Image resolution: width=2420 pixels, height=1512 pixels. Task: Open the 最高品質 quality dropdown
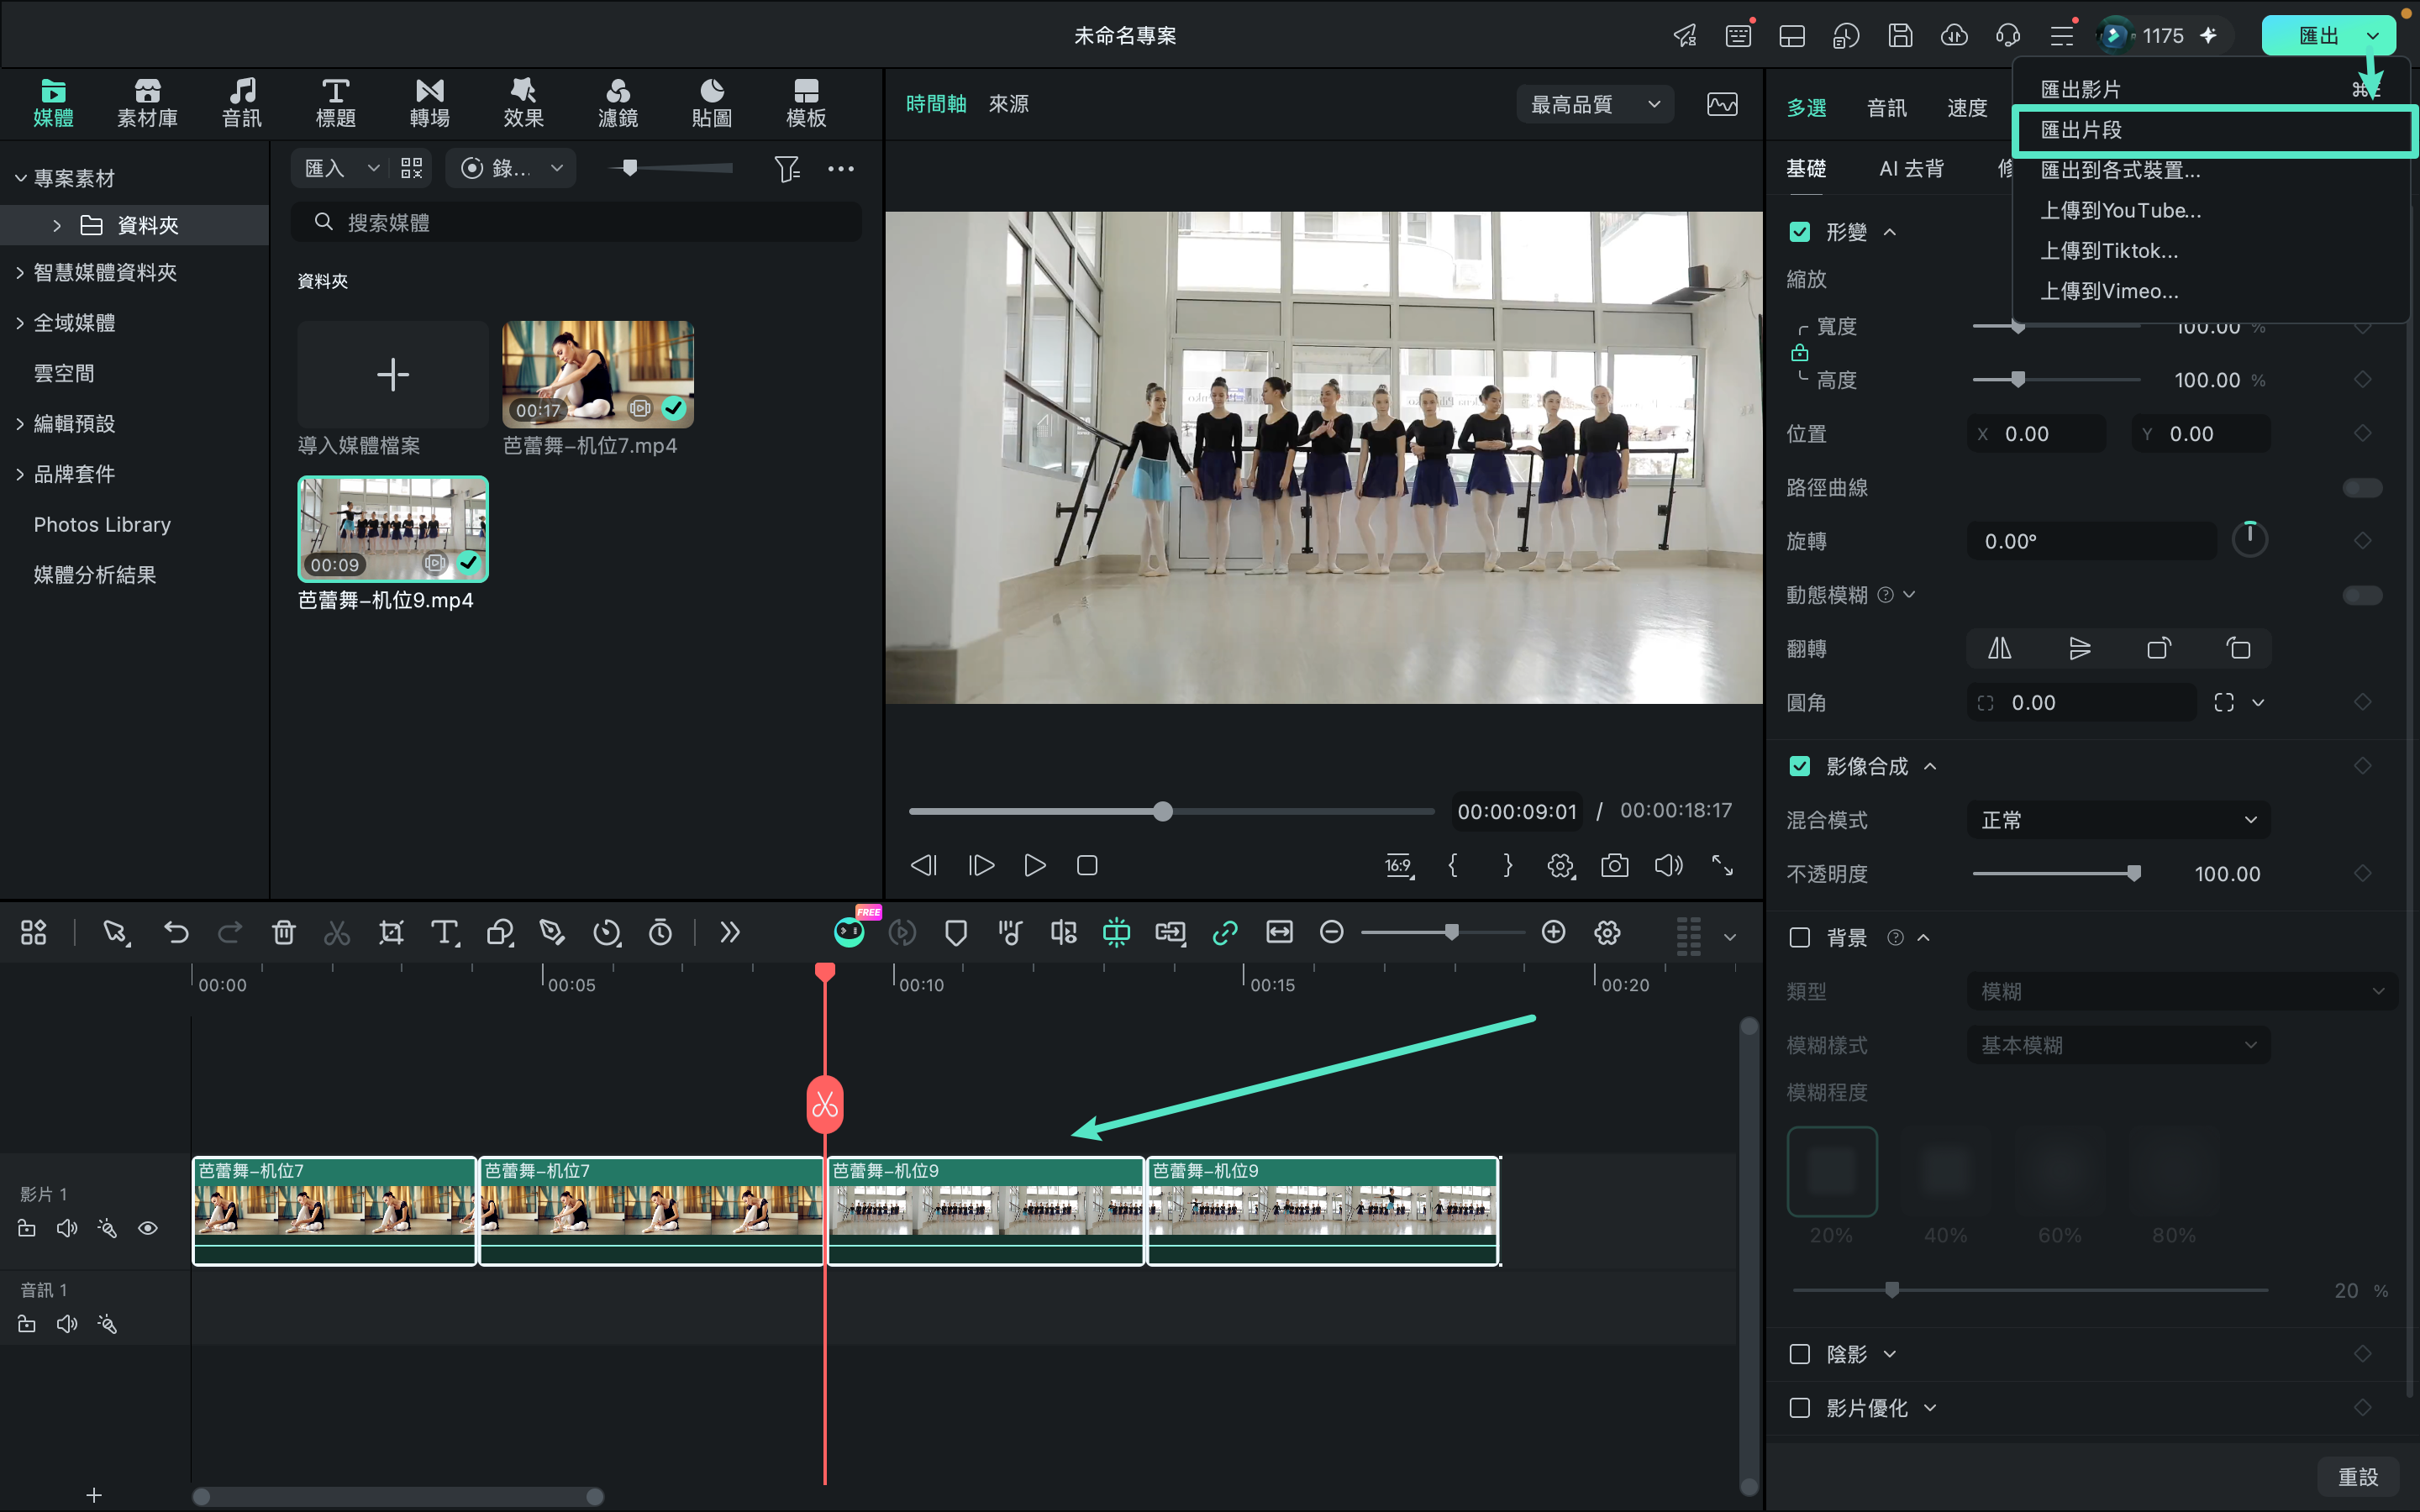coord(1595,104)
